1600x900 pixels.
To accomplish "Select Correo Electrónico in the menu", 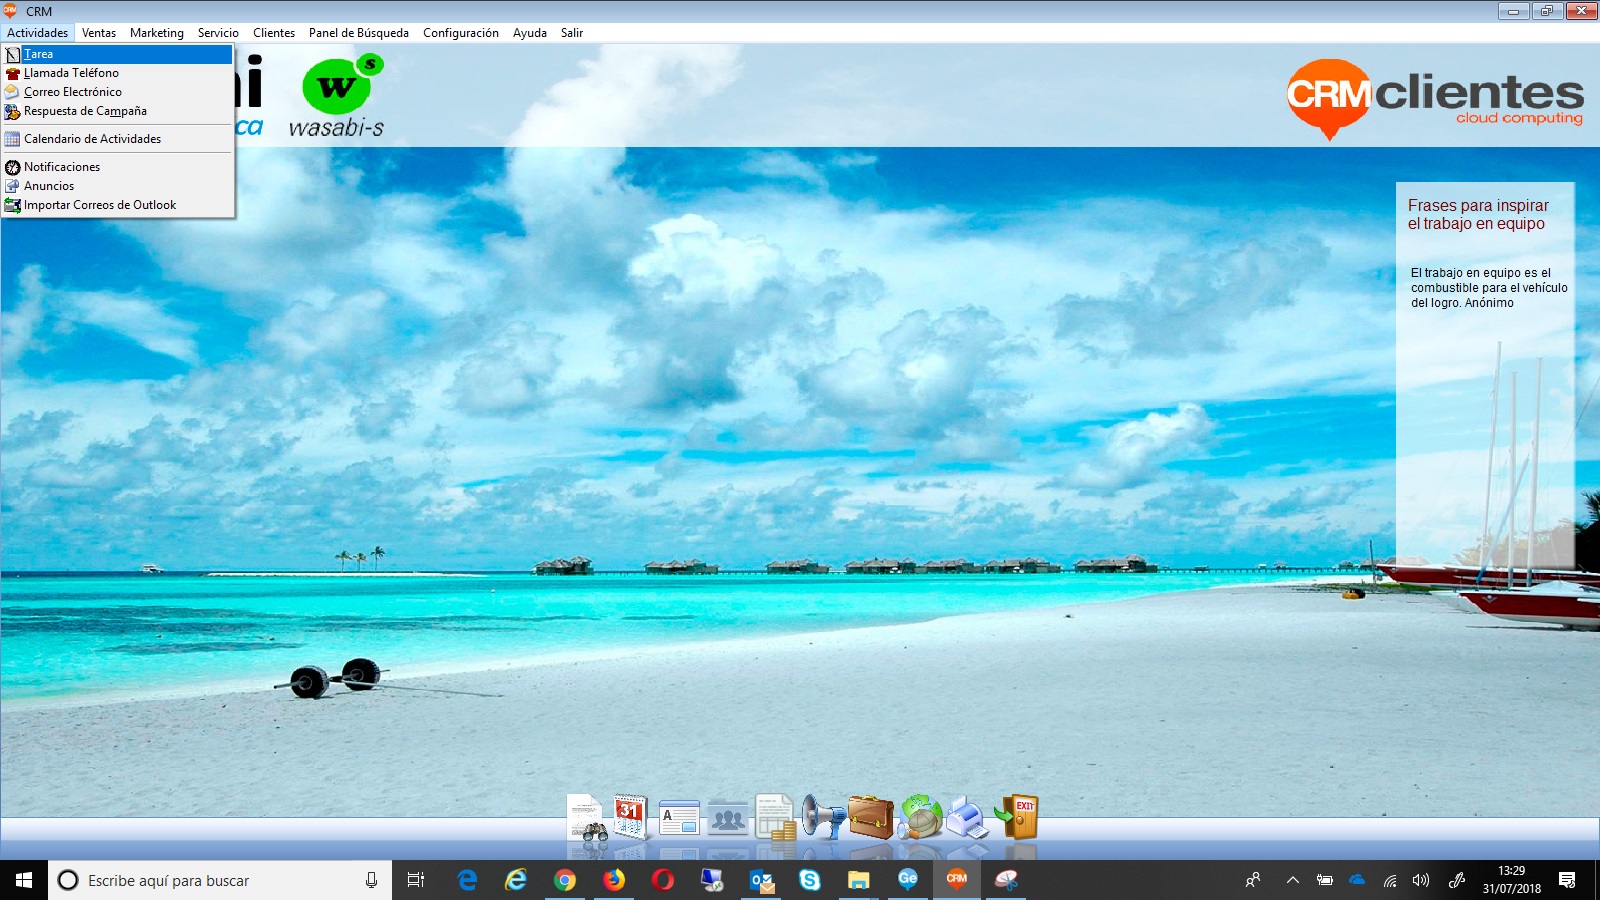I will 73,92.
